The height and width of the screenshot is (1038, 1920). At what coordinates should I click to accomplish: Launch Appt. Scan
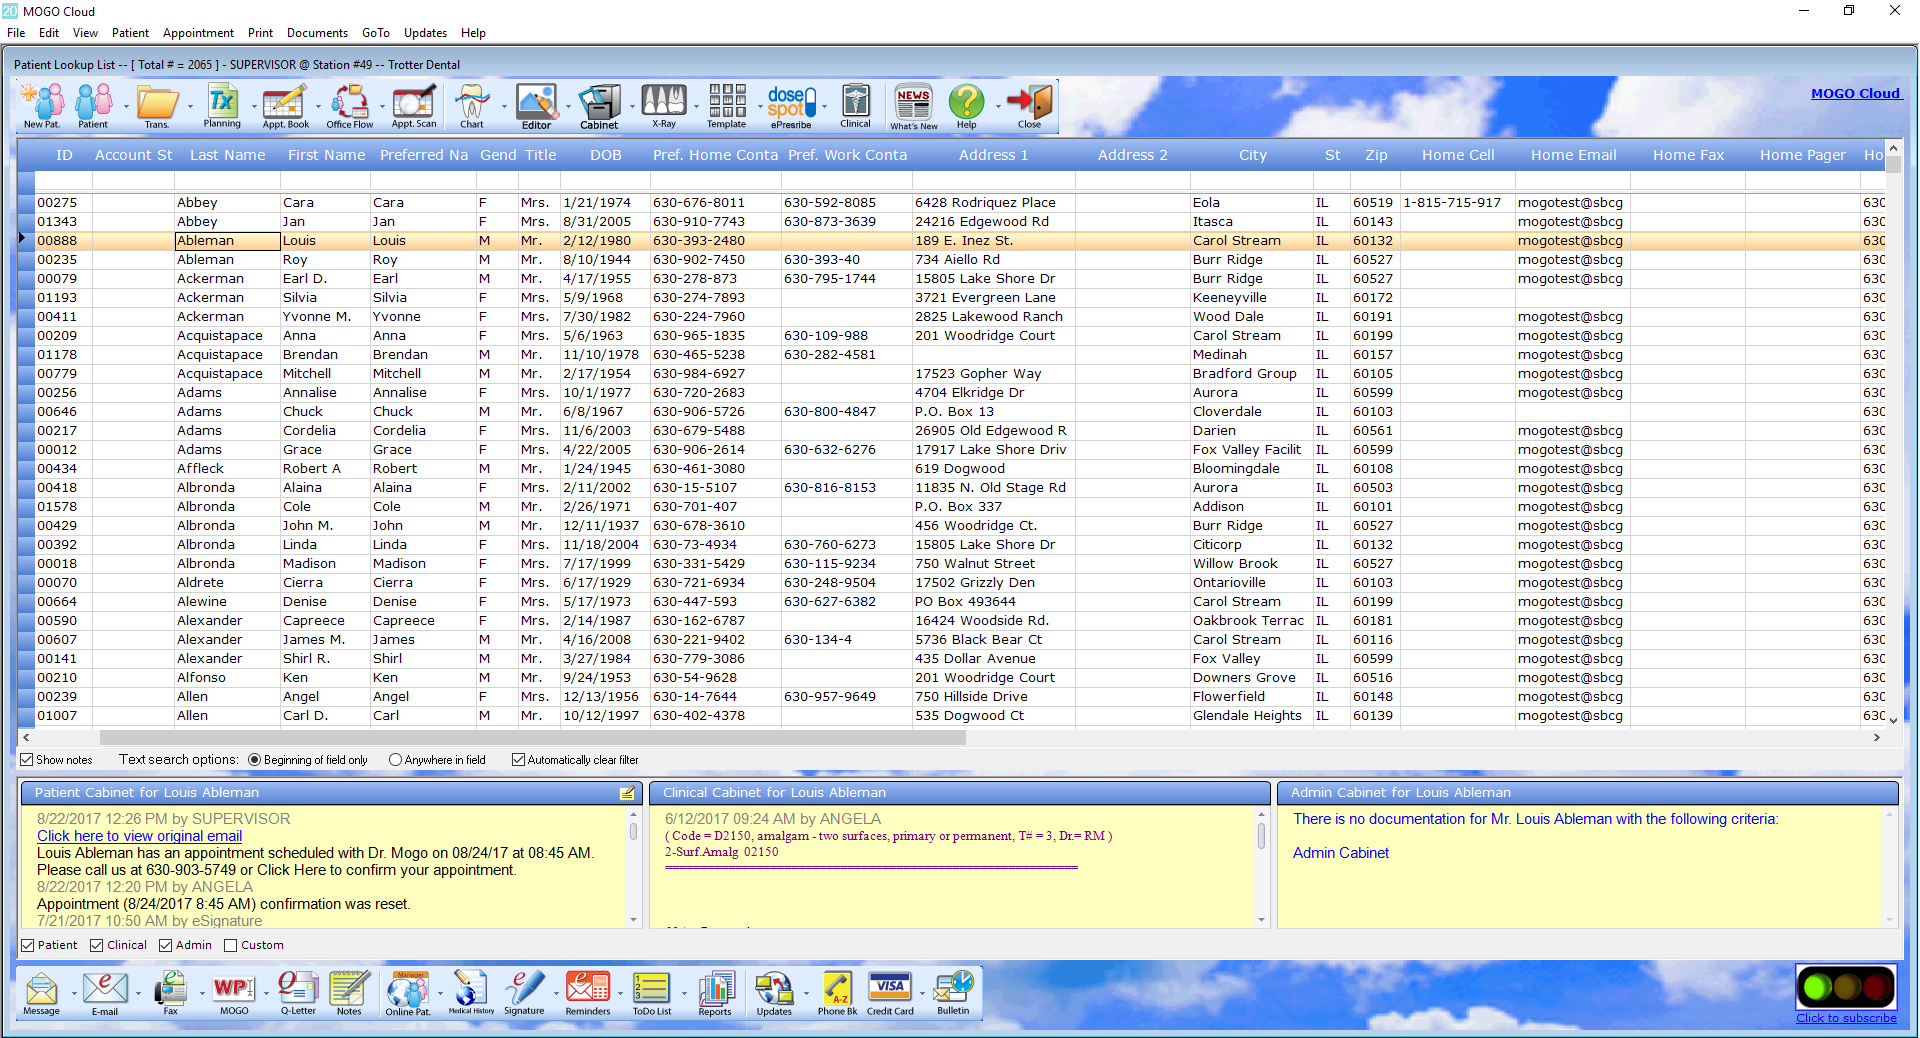click(413, 106)
